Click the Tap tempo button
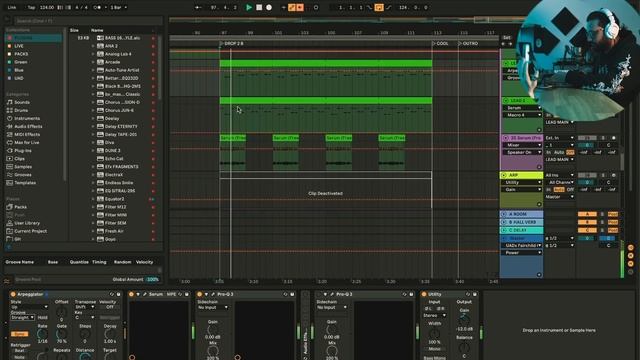Image resolution: width=640 pixels, height=360 pixels. click(31, 7)
